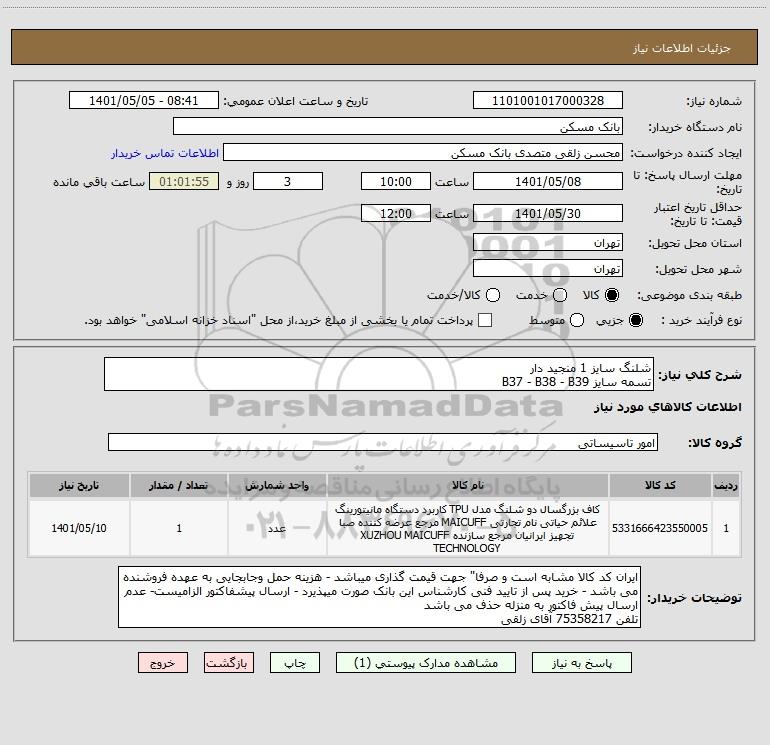Viewport: 770px width, 745px height.
Task: Click the MAICUFF product name cell
Action: 468,528
